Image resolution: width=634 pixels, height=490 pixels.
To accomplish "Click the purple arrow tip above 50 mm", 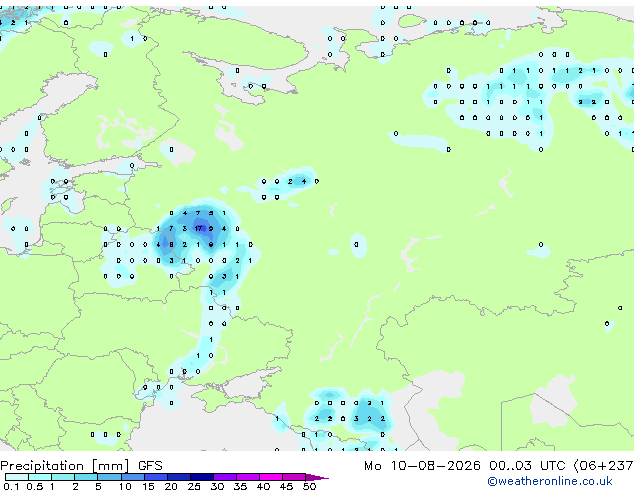I will click(317, 478).
